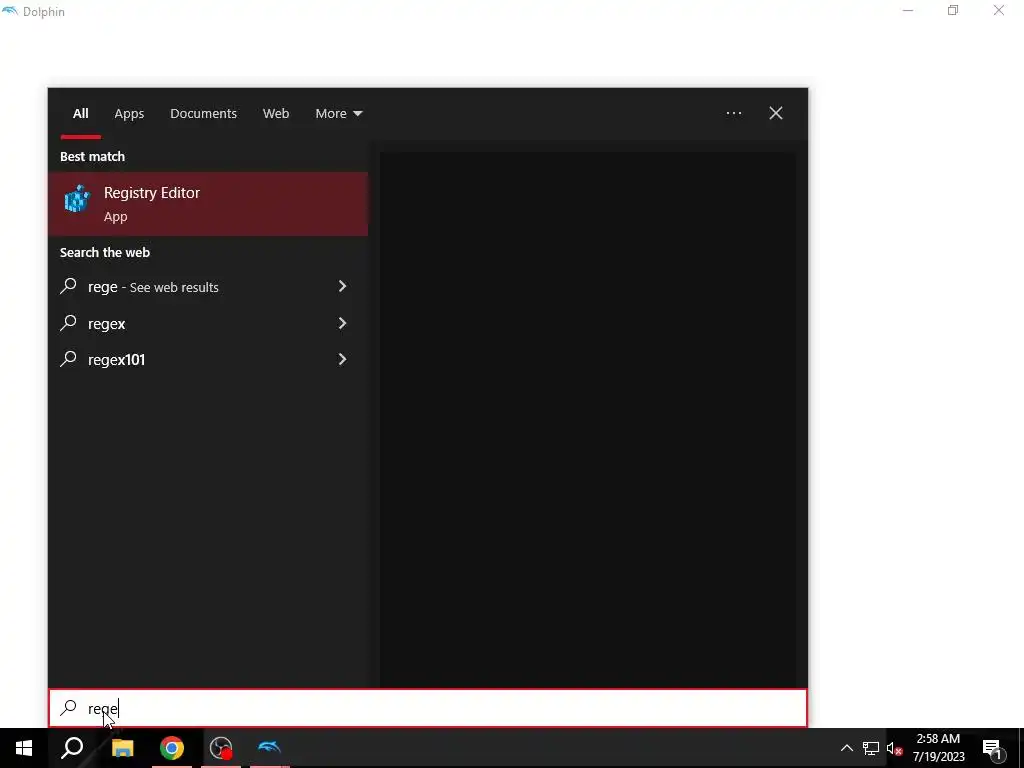
Task: Minimize the Dolphin window
Action: pos(908,10)
